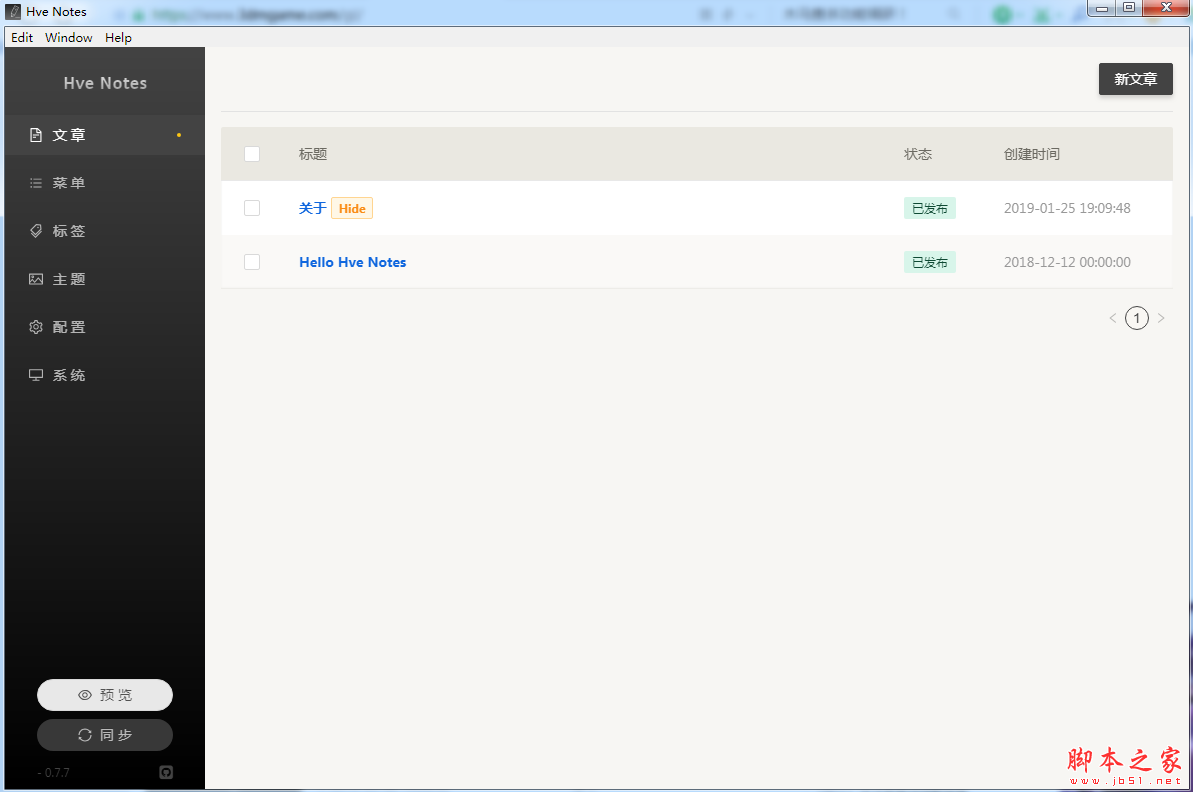Switch to the 配置 settings section
1193x792 pixels.
tap(105, 327)
